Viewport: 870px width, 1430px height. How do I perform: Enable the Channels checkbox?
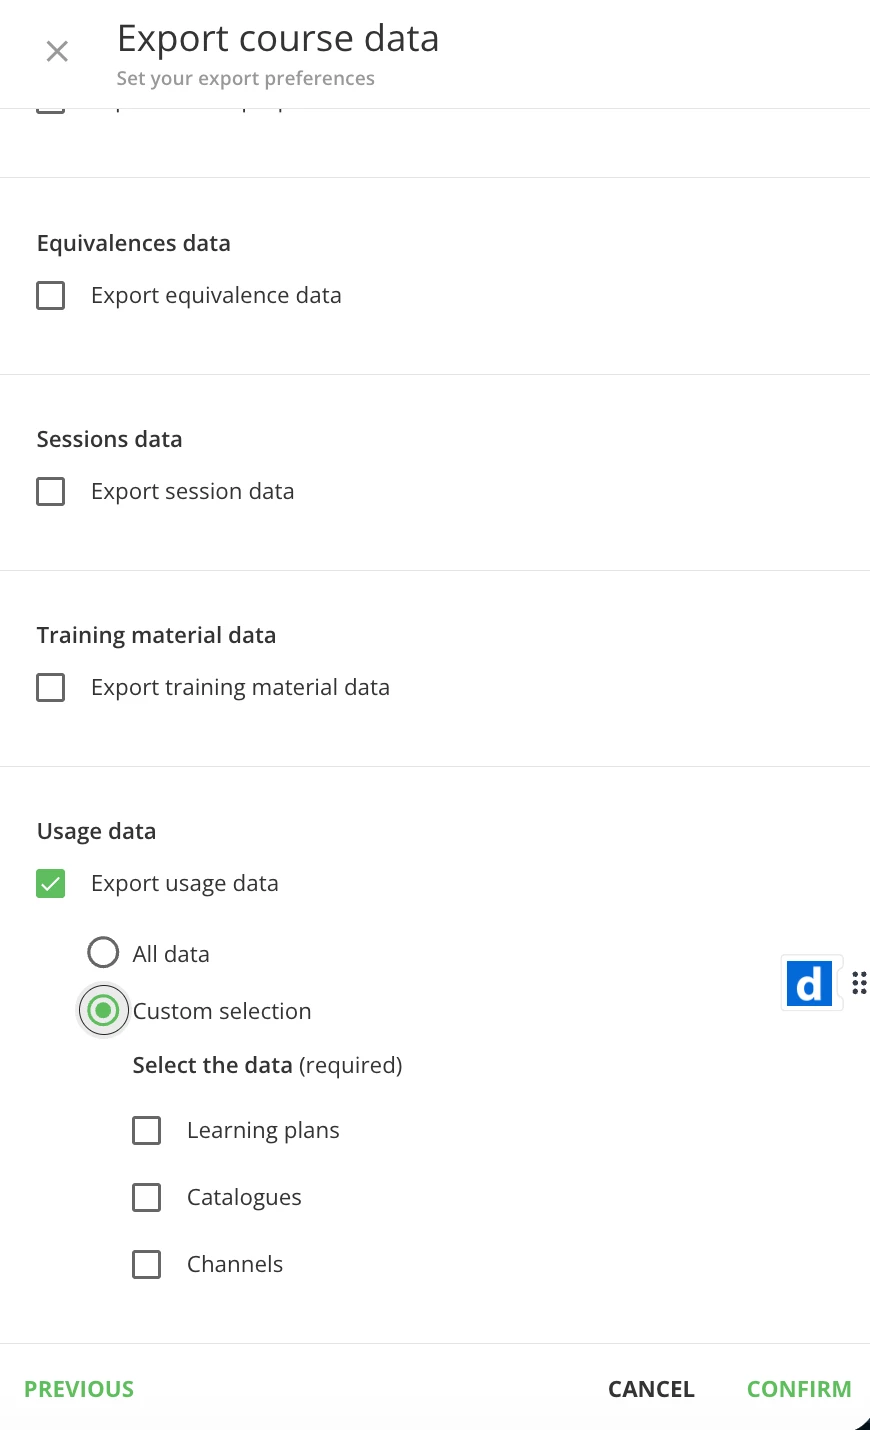tap(147, 1265)
